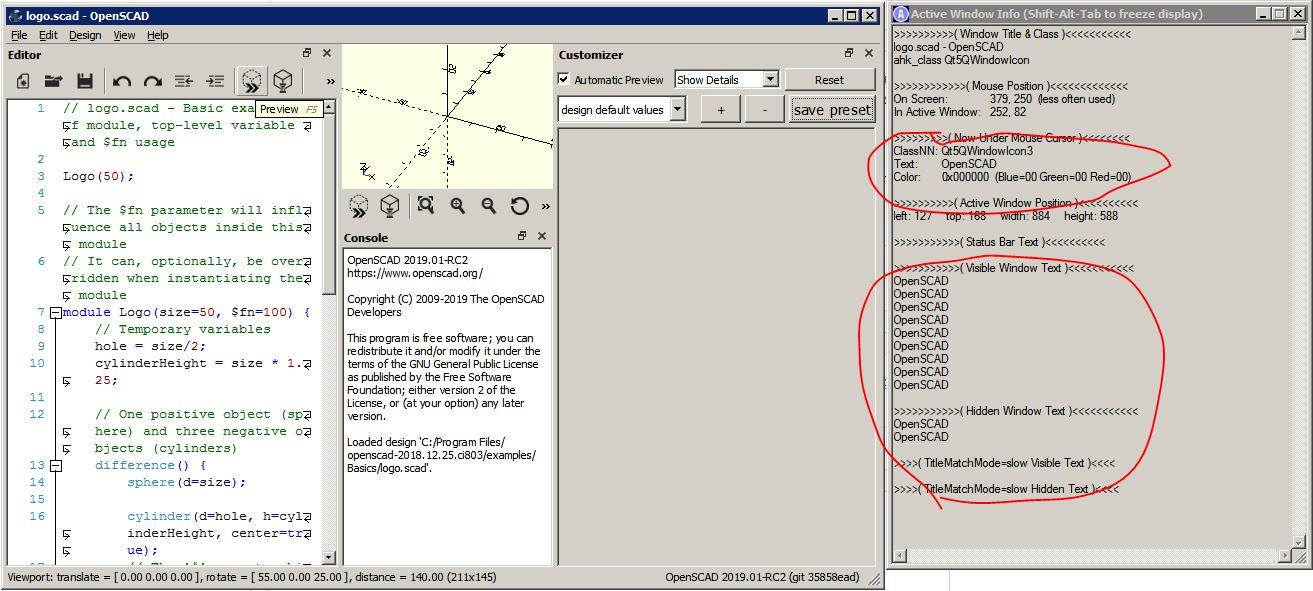Undo last edit in Editor toolbar
Viewport: 1313px width, 591px height.
(x=122, y=81)
